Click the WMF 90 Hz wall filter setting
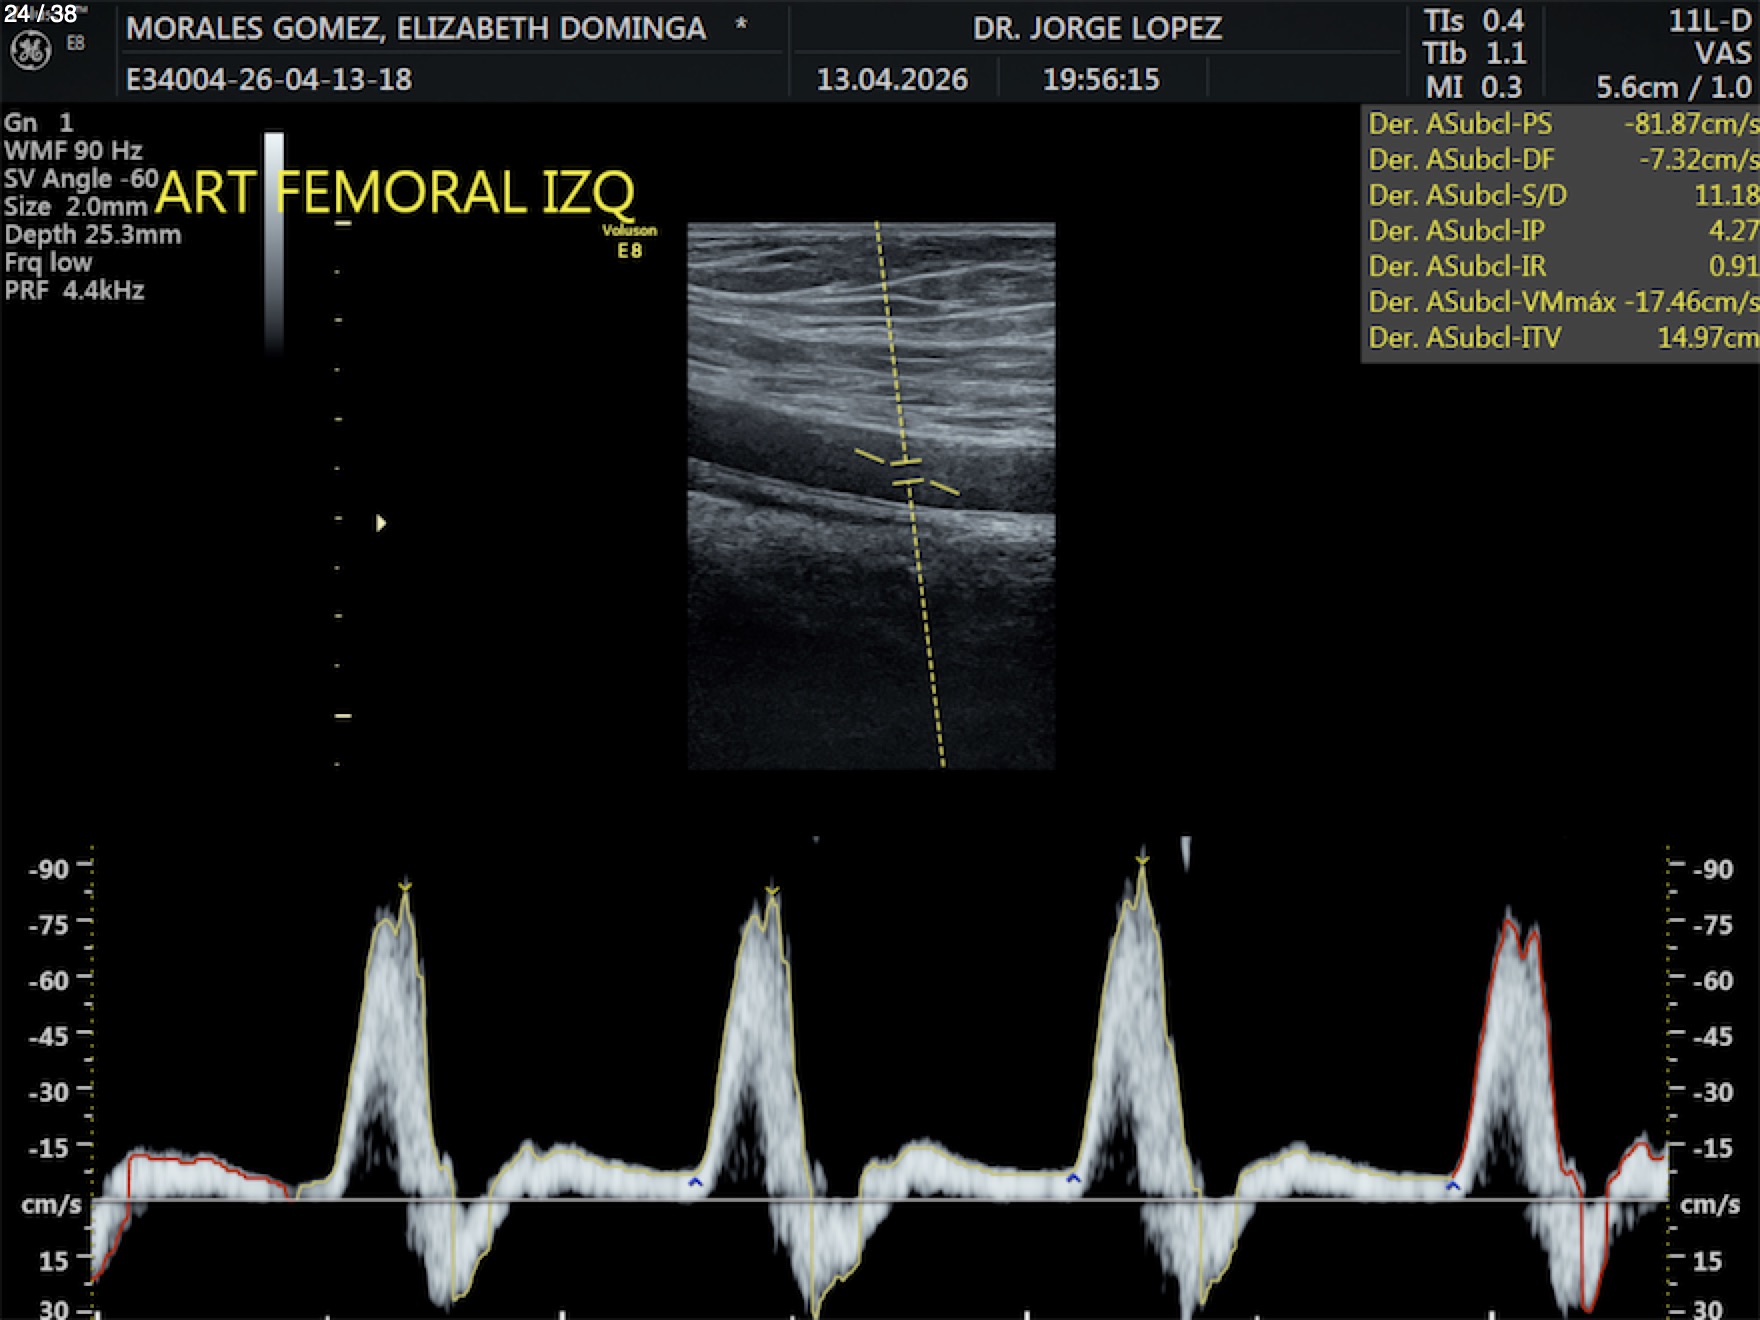1760x1320 pixels. 73,151
